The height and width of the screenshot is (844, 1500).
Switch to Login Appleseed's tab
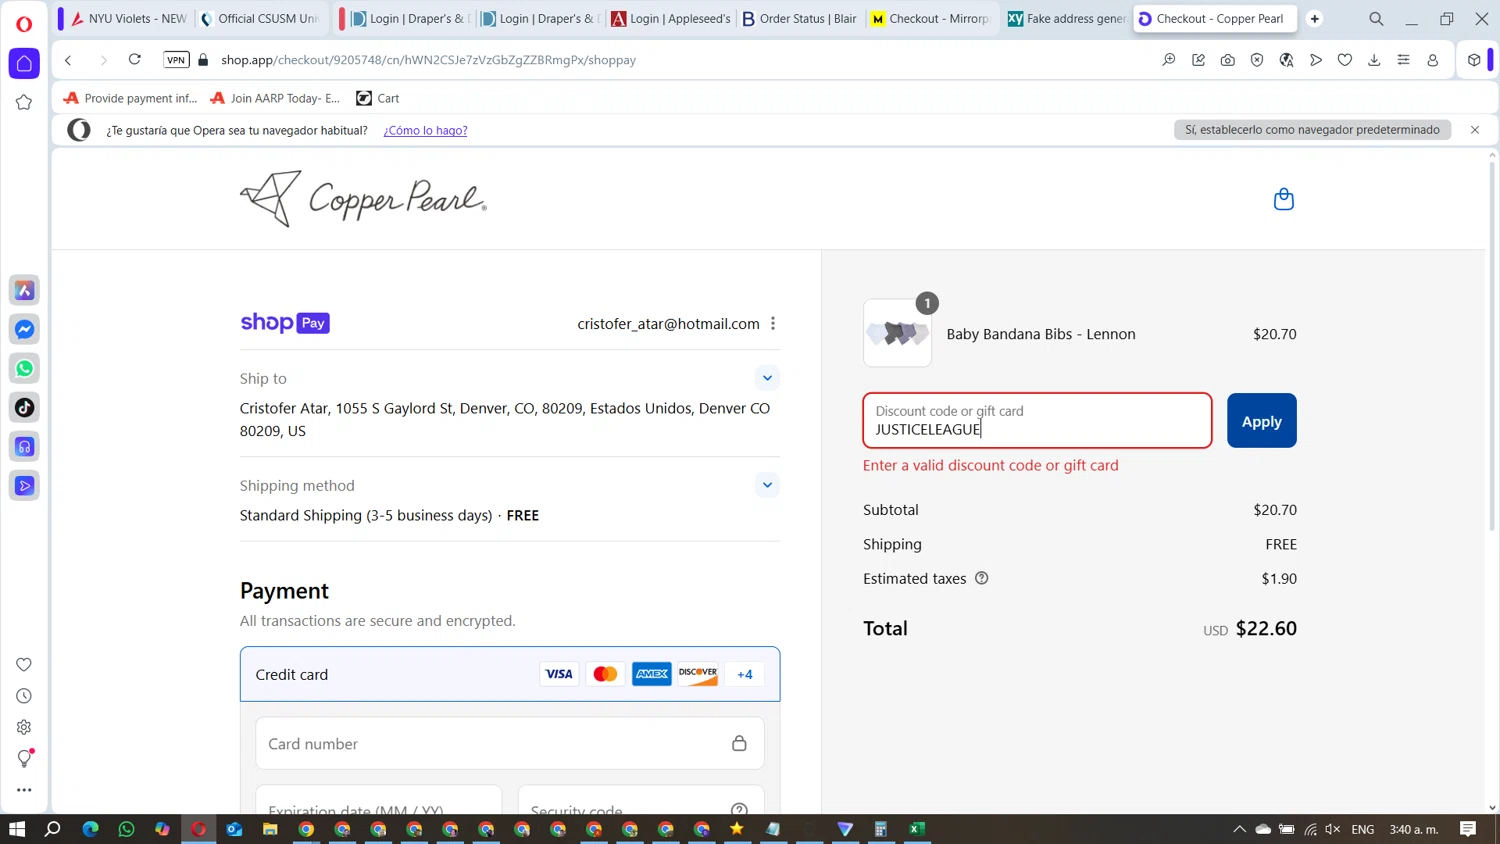click(x=670, y=19)
